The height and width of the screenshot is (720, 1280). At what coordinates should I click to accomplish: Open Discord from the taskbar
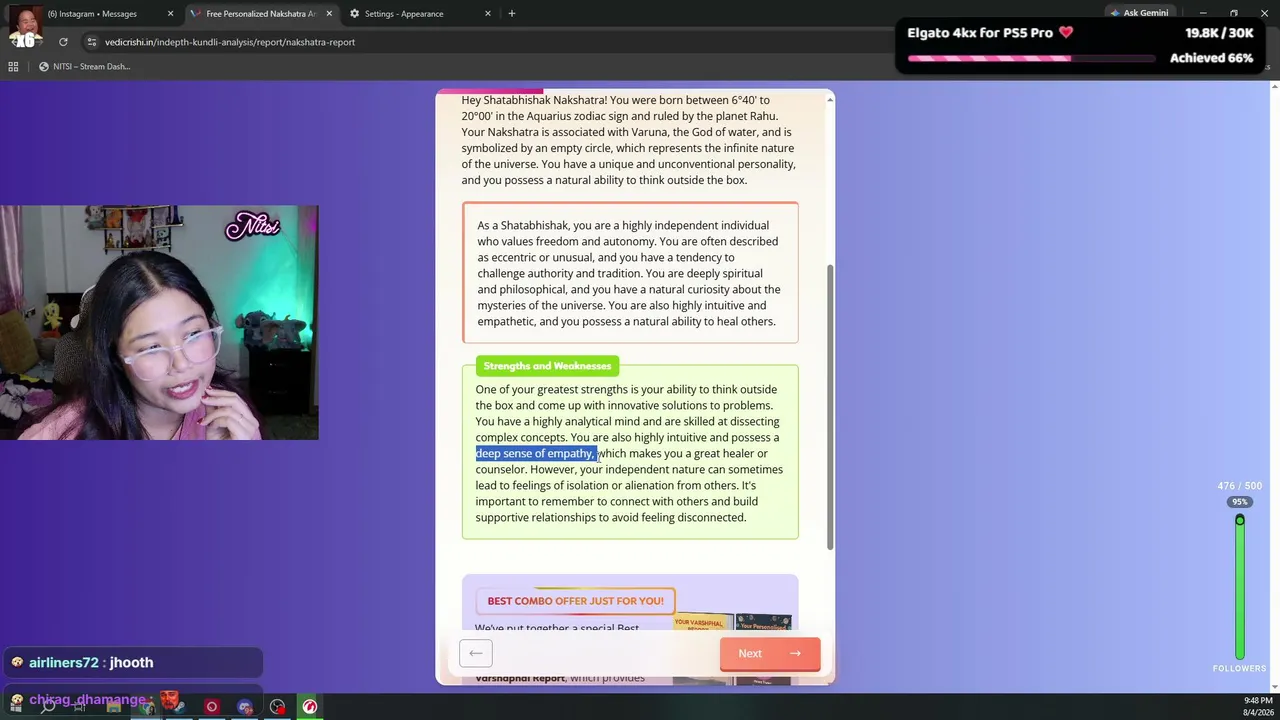[x=245, y=707]
